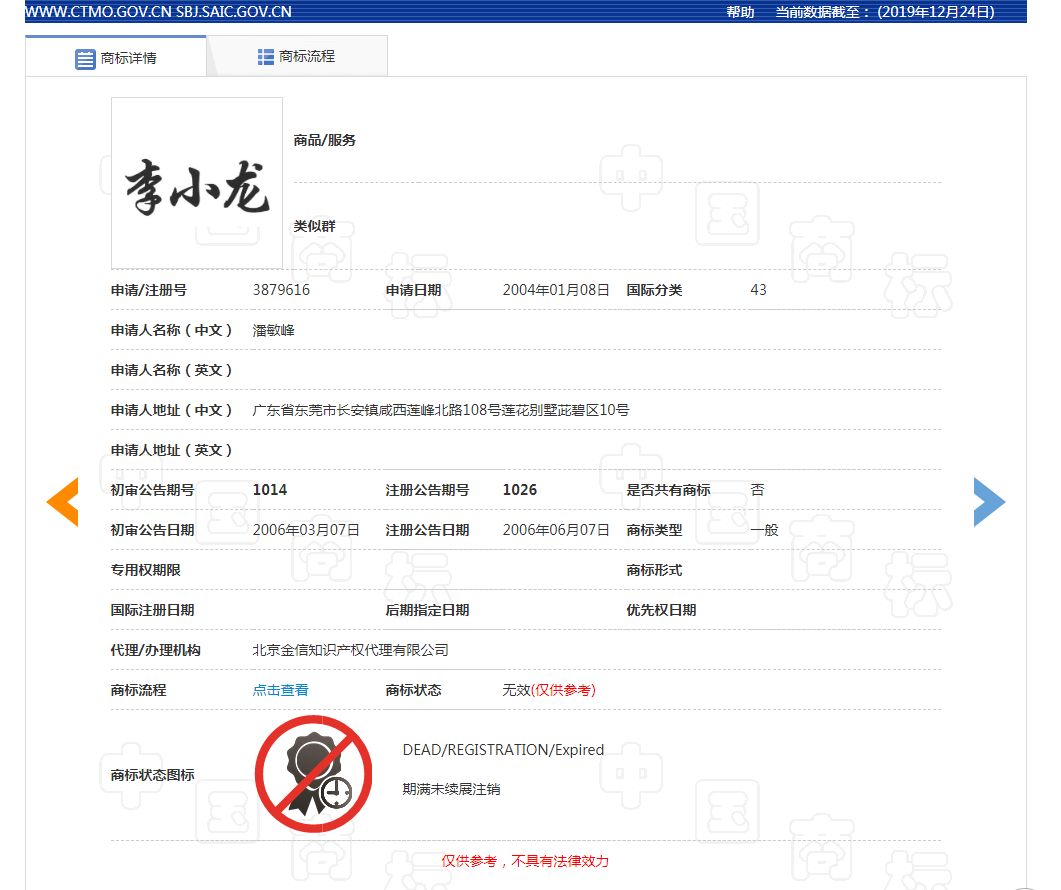
Task: Select the shared trademark value 否
Action: (x=757, y=490)
